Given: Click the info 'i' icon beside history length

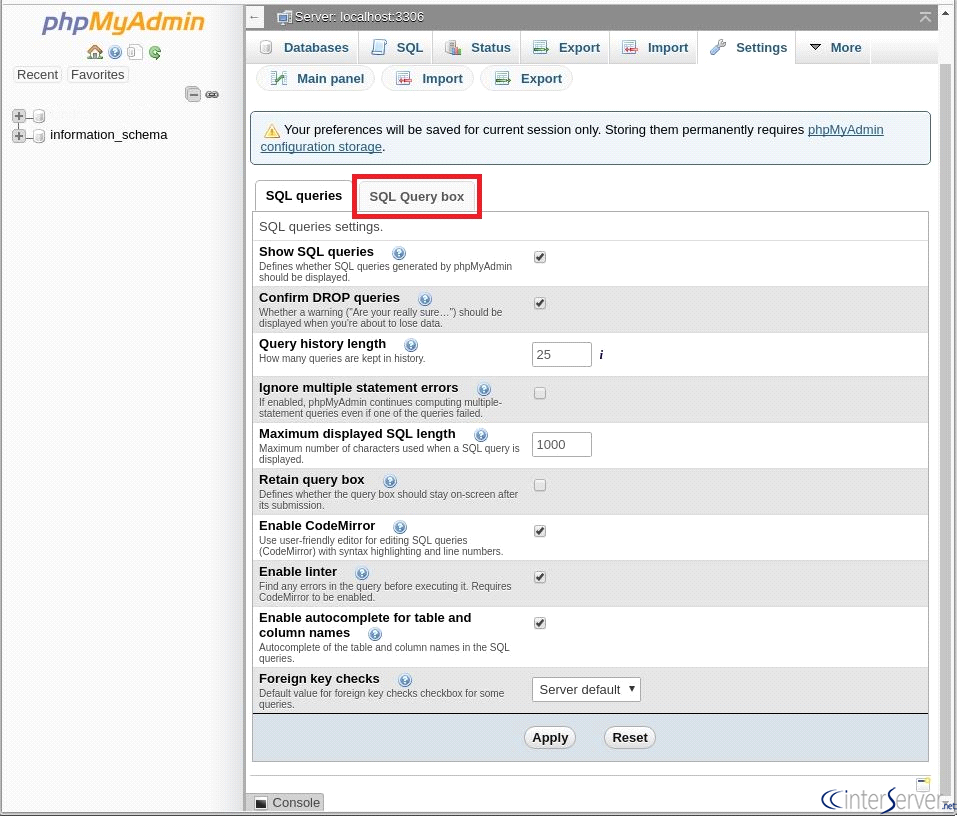Looking at the screenshot, I should tap(601, 355).
